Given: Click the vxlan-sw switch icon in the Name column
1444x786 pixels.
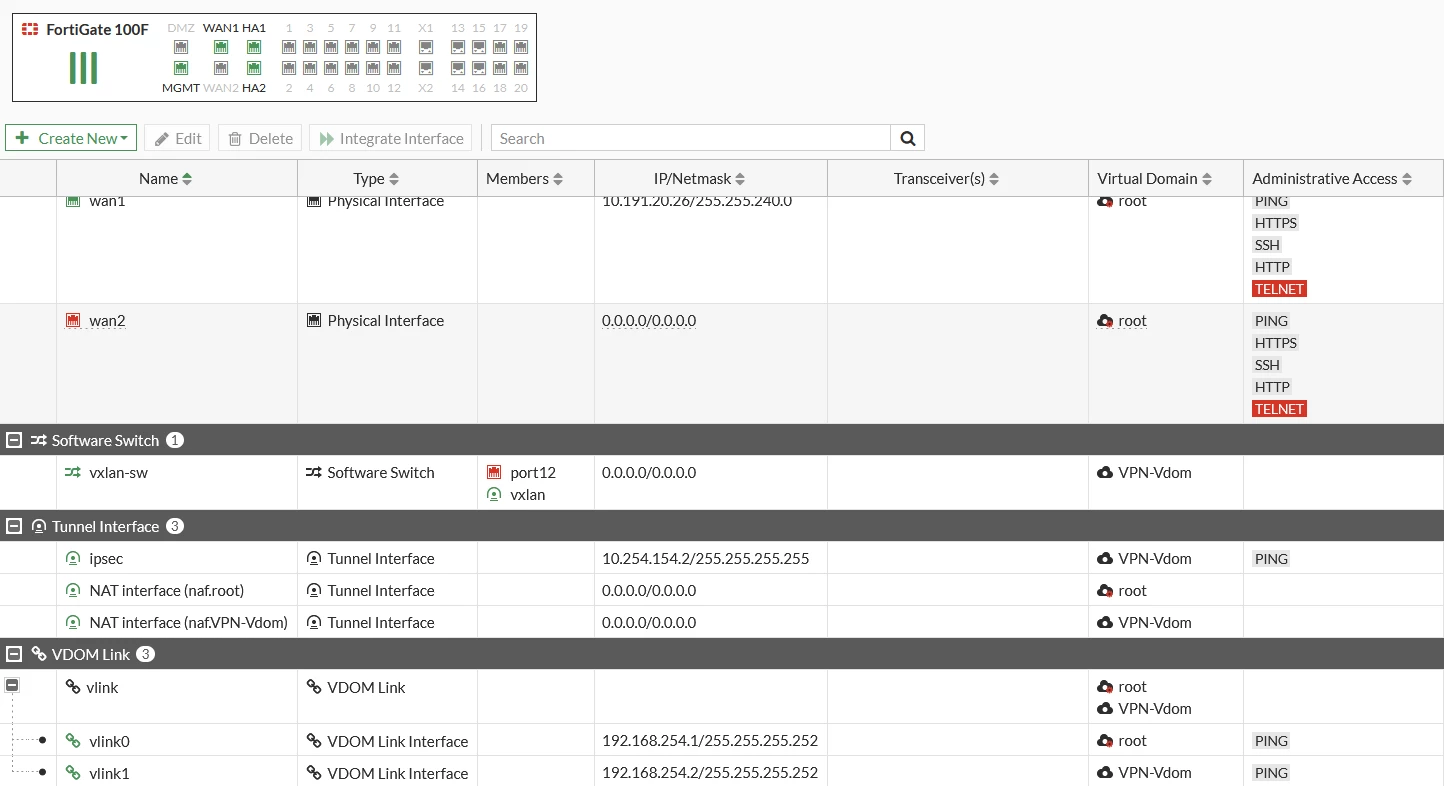Looking at the screenshot, I should click(72, 472).
